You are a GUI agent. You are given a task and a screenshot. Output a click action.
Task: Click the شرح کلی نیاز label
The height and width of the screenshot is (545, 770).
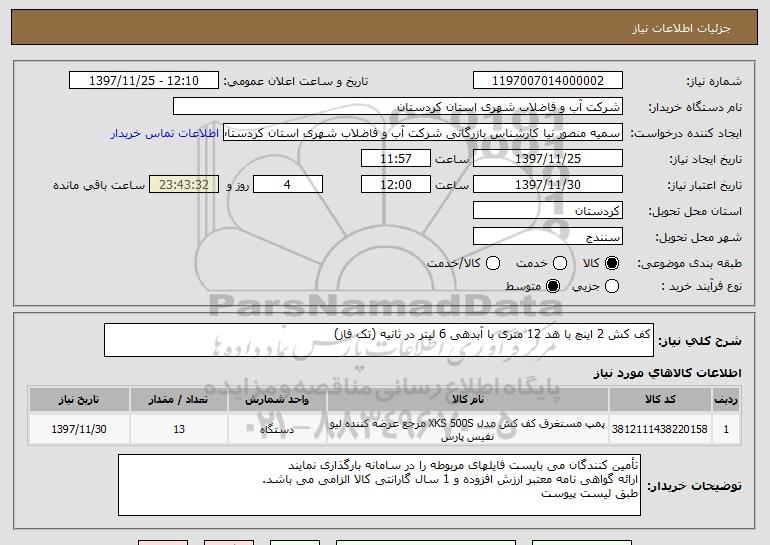point(700,341)
